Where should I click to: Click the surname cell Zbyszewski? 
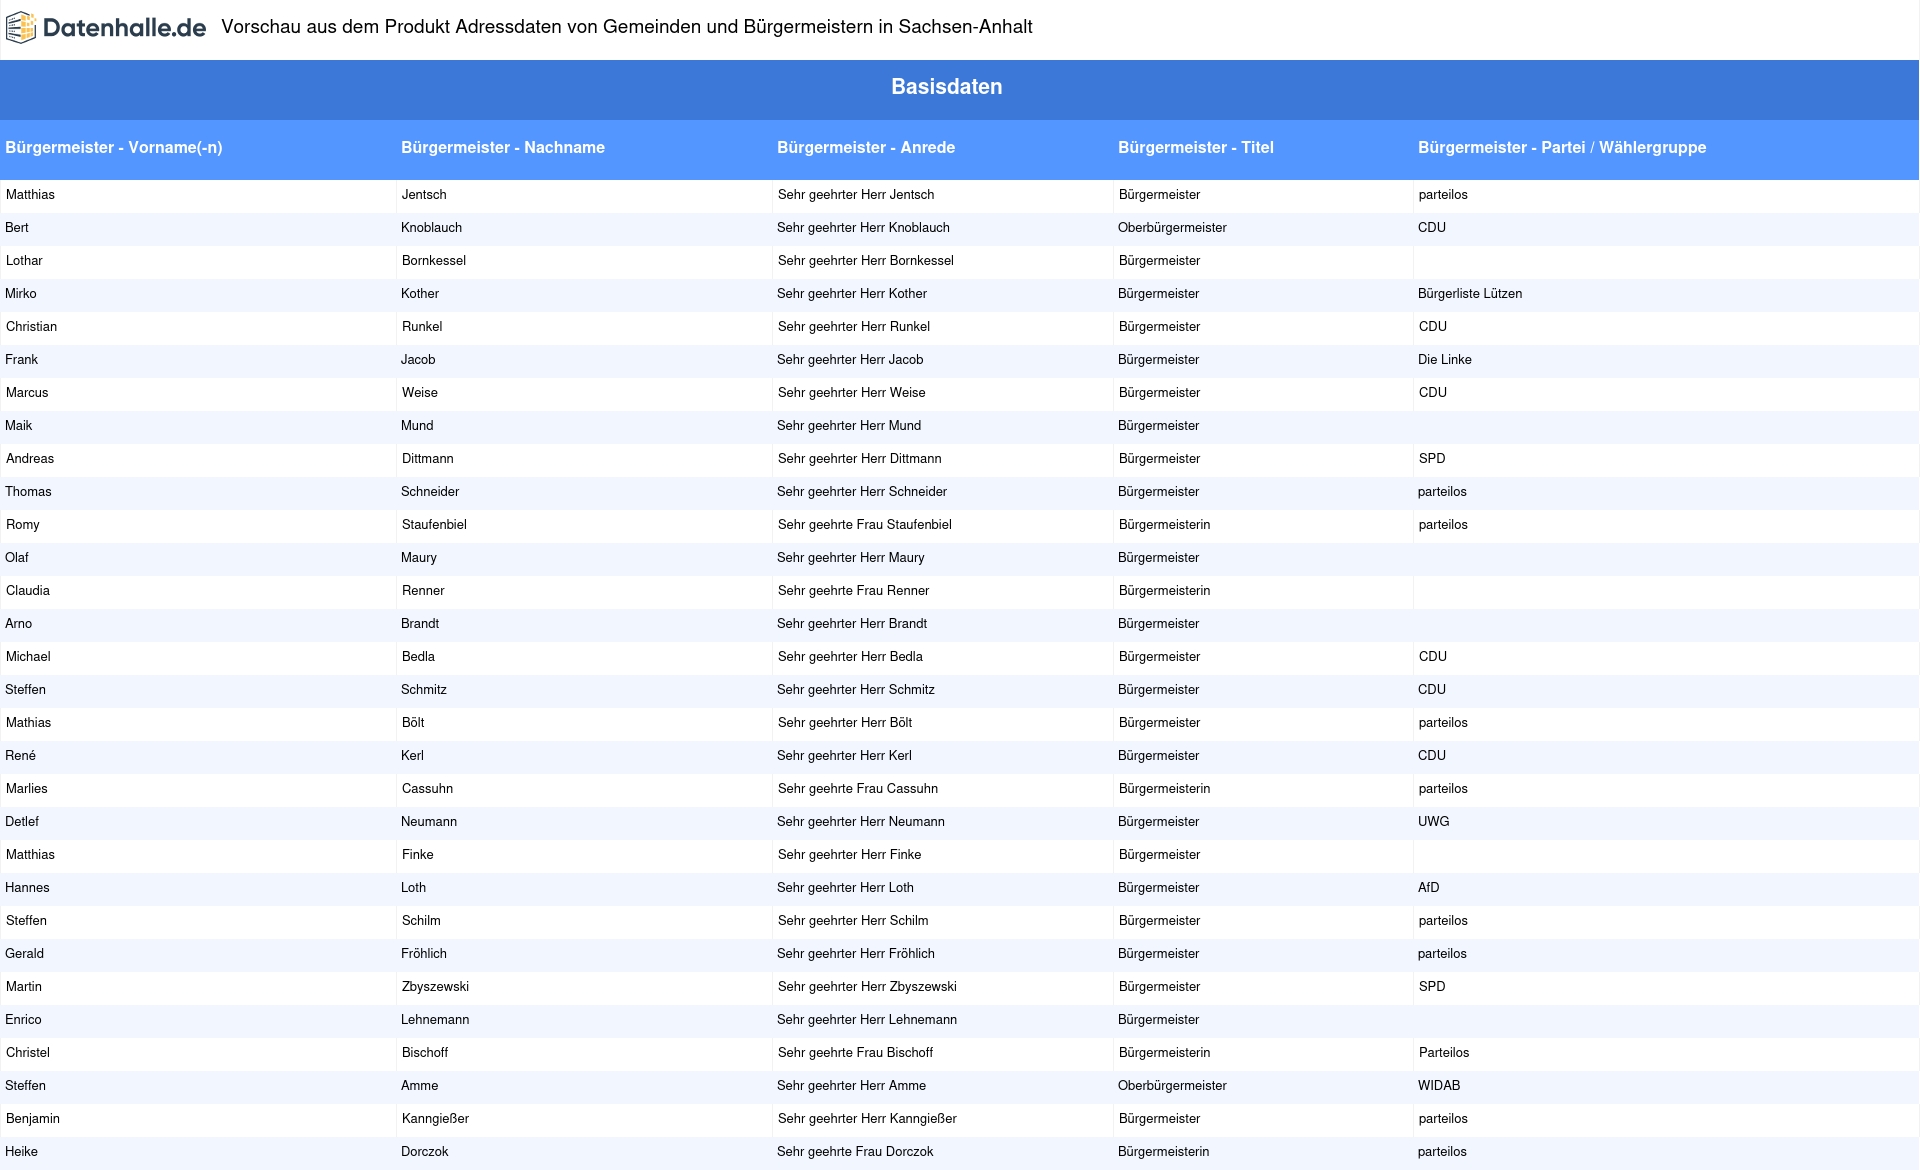tap(435, 986)
